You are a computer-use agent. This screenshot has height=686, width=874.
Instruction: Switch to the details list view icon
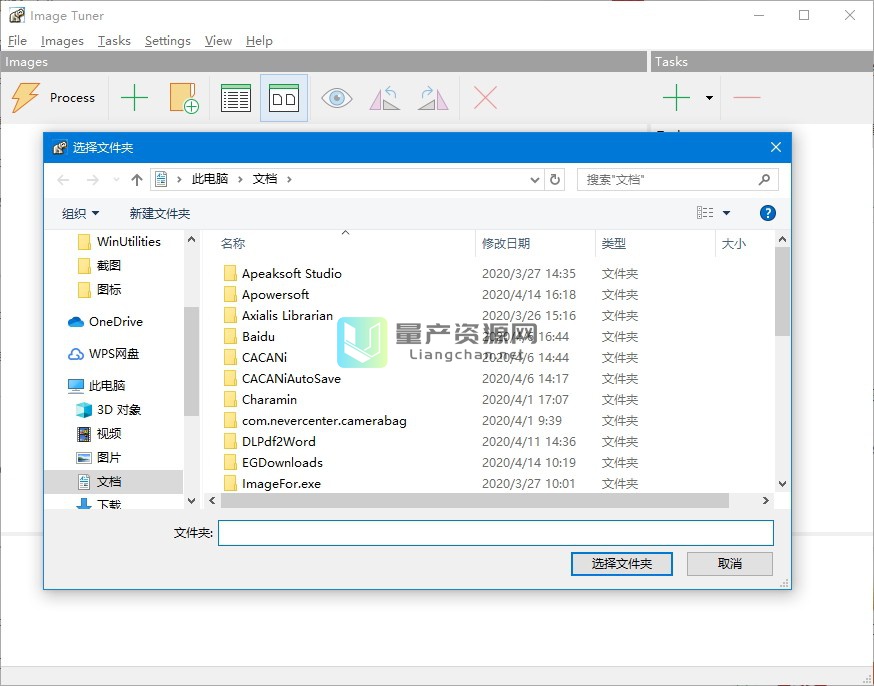coord(236,98)
